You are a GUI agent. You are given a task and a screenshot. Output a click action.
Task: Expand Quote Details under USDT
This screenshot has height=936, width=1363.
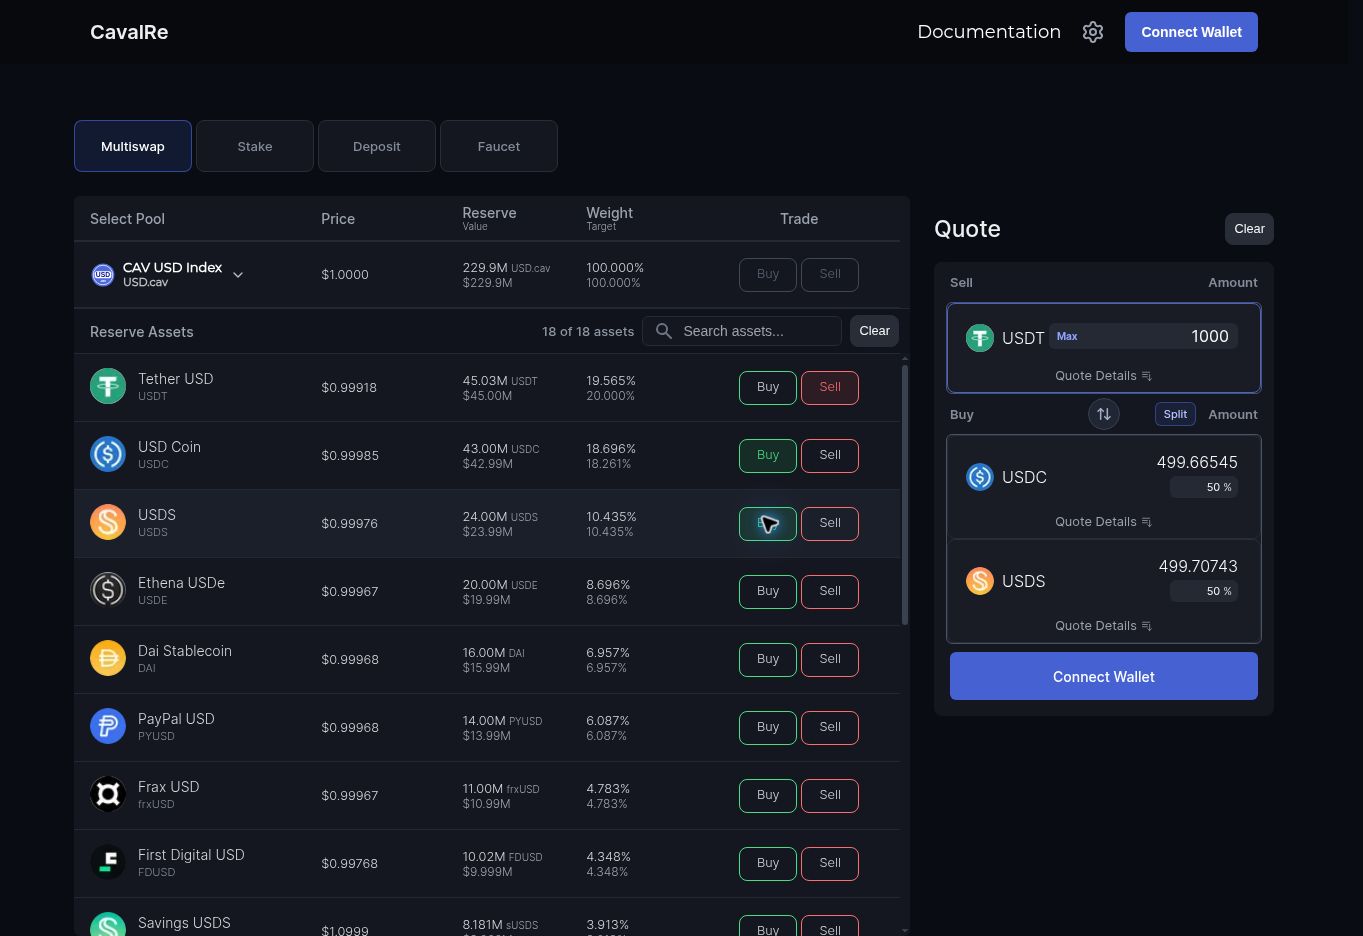click(x=1104, y=376)
